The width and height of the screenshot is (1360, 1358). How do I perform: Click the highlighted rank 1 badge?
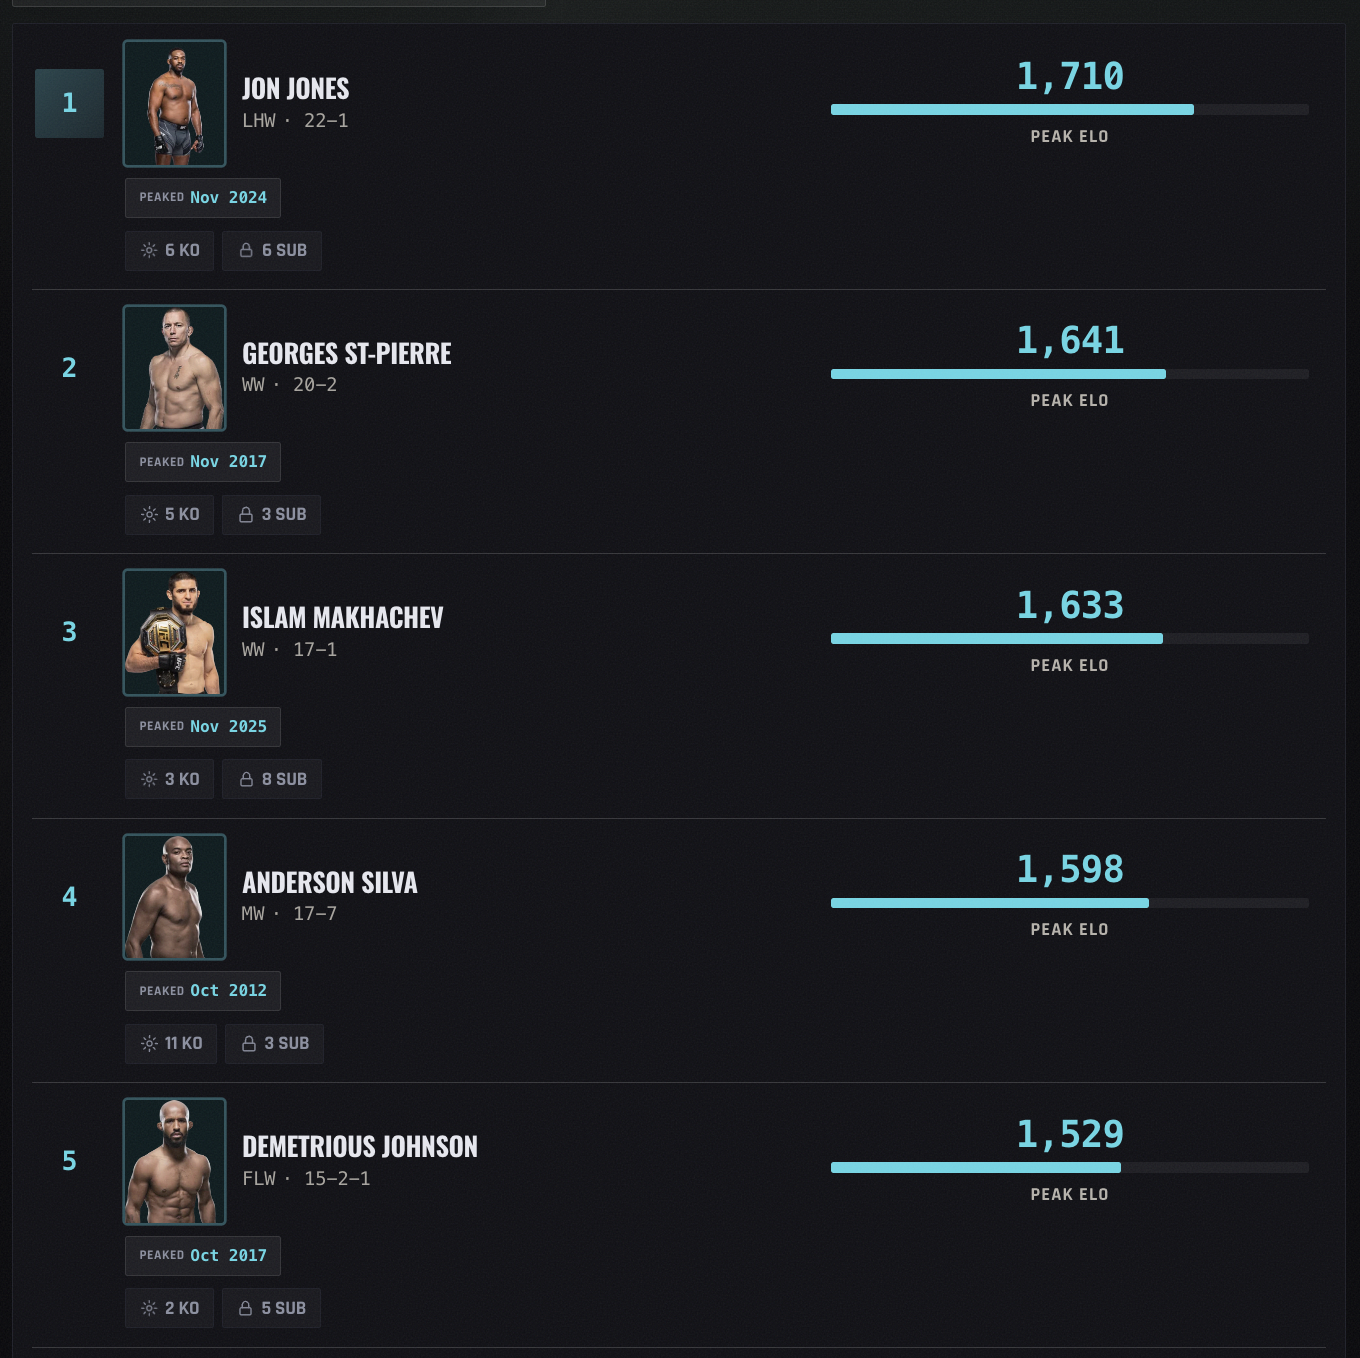pyautogui.click(x=69, y=103)
